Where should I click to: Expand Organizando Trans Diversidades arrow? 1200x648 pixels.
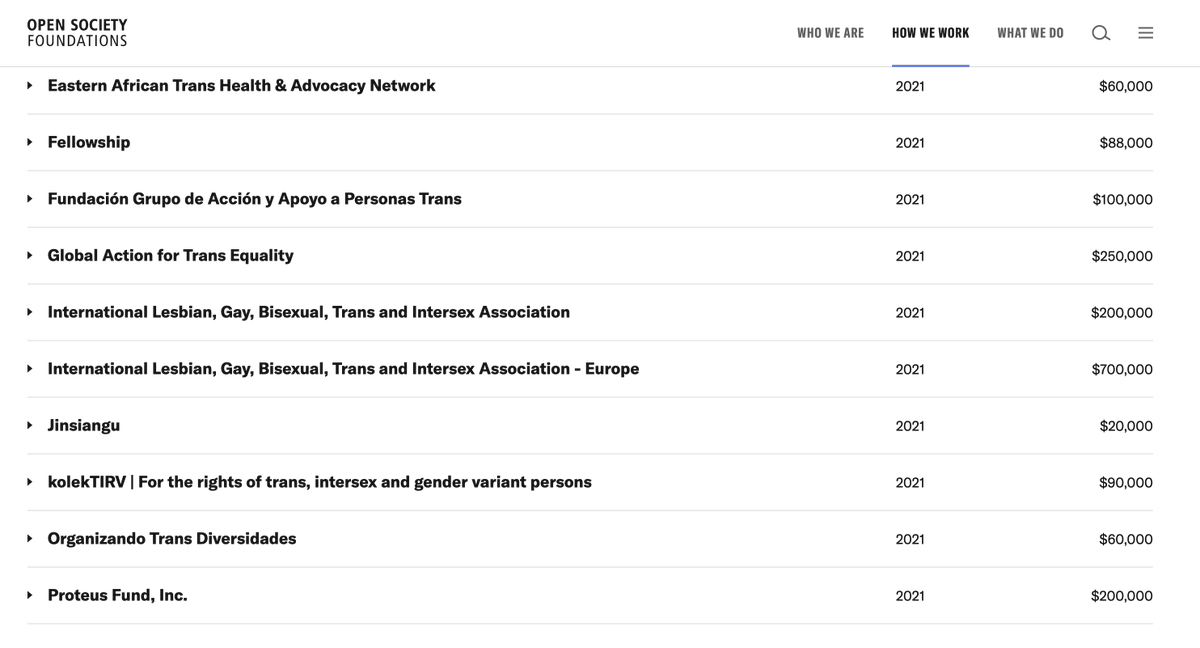[x=30, y=539]
